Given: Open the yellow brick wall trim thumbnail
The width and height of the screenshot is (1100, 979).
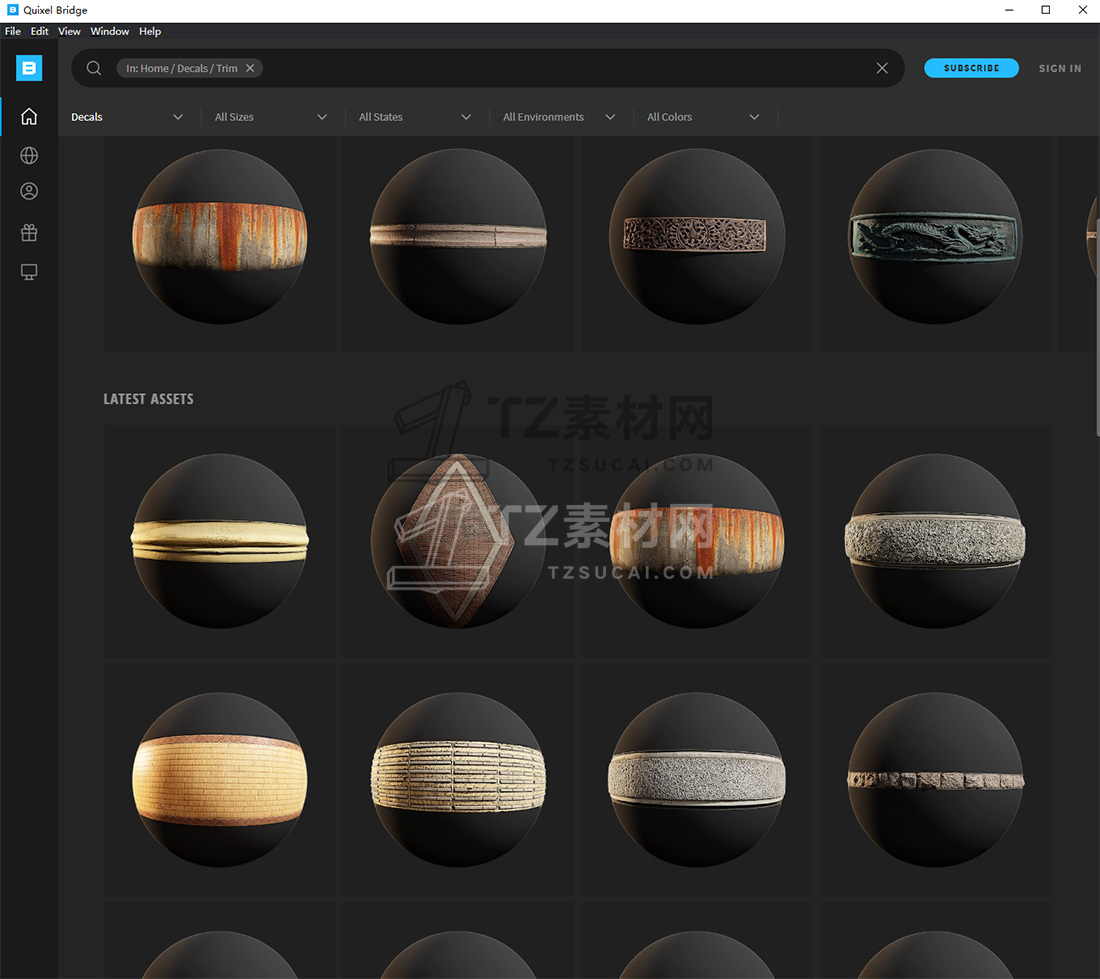Looking at the screenshot, I should [220, 780].
